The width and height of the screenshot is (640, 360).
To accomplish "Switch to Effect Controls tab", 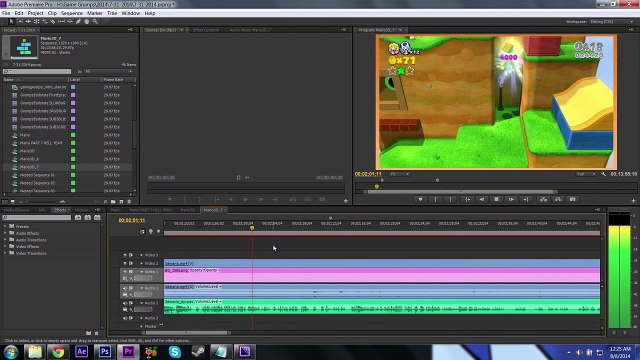I will coord(206,30).
